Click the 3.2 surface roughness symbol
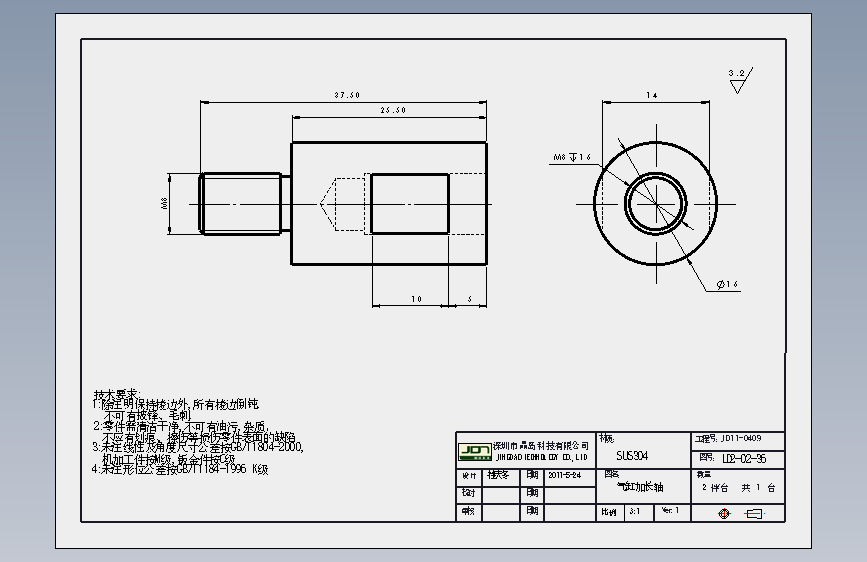 click(x=740, y=81)
